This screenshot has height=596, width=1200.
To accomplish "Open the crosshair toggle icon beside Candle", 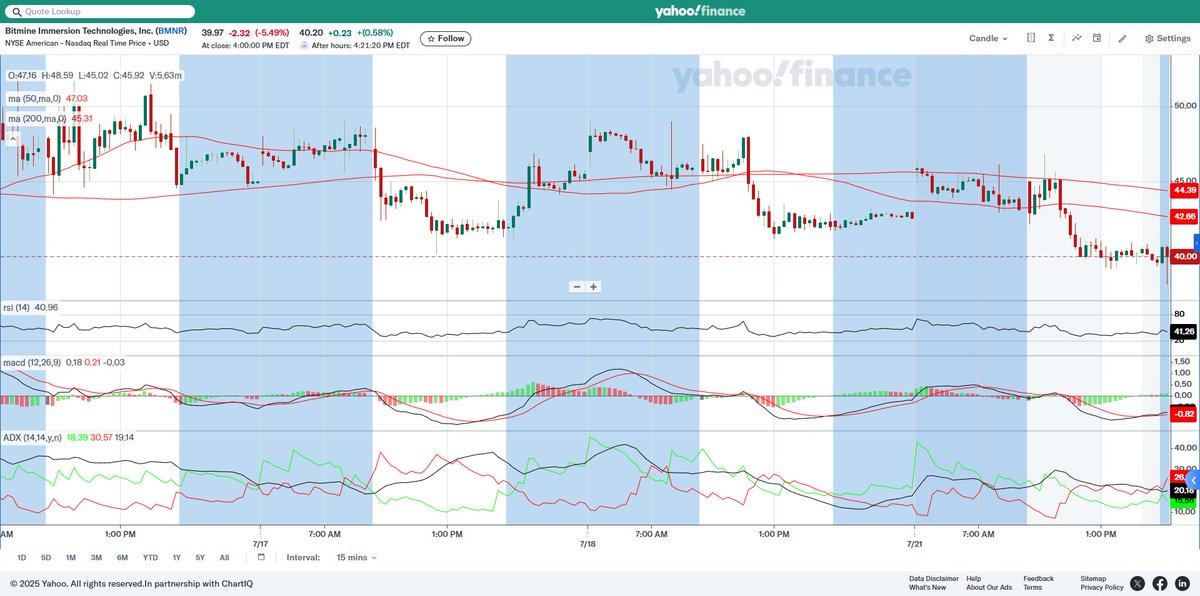I will click(x=1031, y=38).
